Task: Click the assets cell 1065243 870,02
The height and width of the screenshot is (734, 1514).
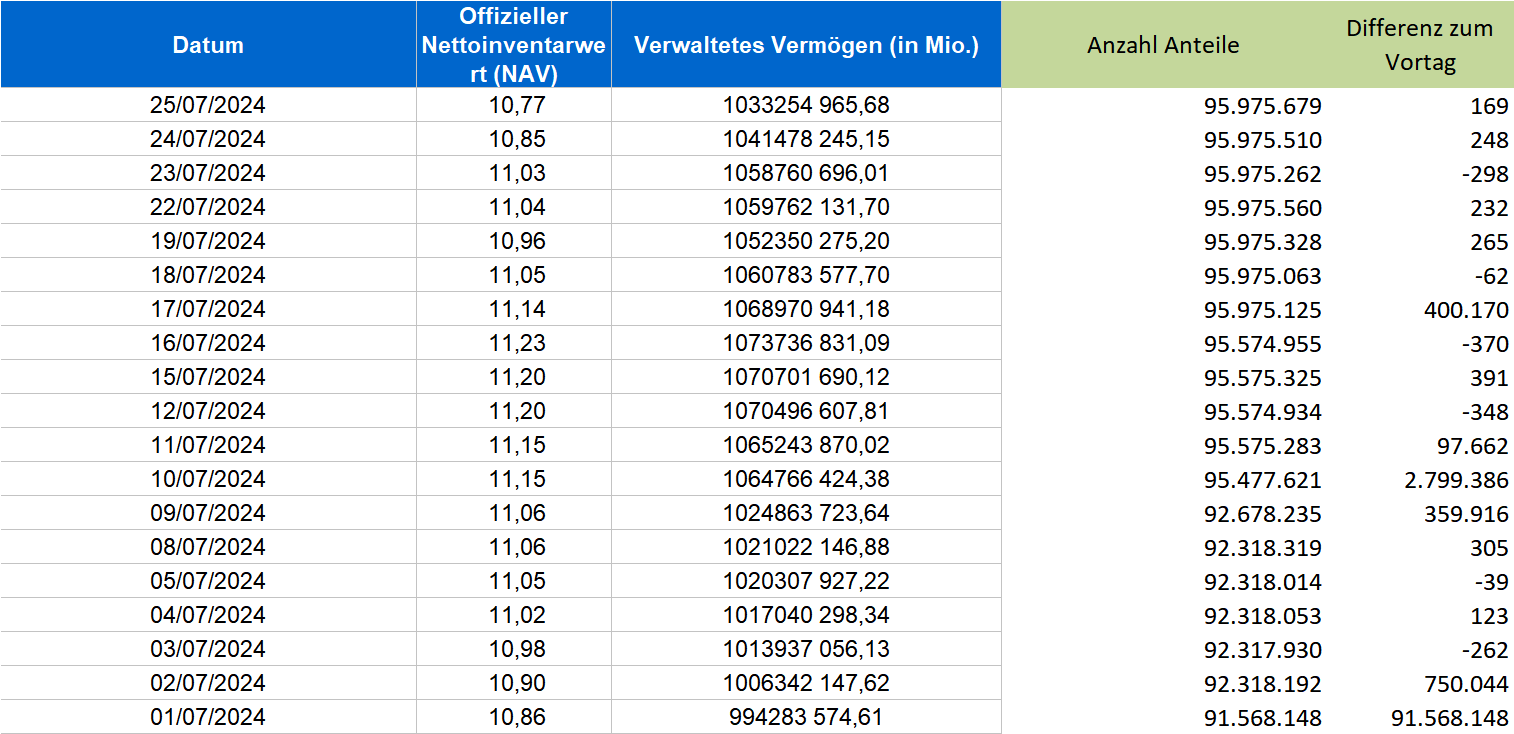Action: (806, 445)
